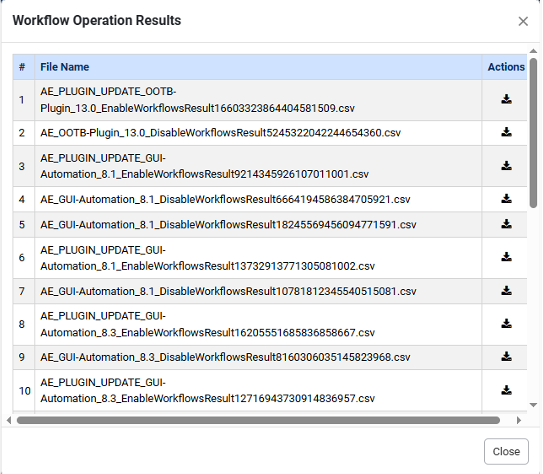Download the row 10 result file
The image size is (543, 474).
(x=506, y=390)
